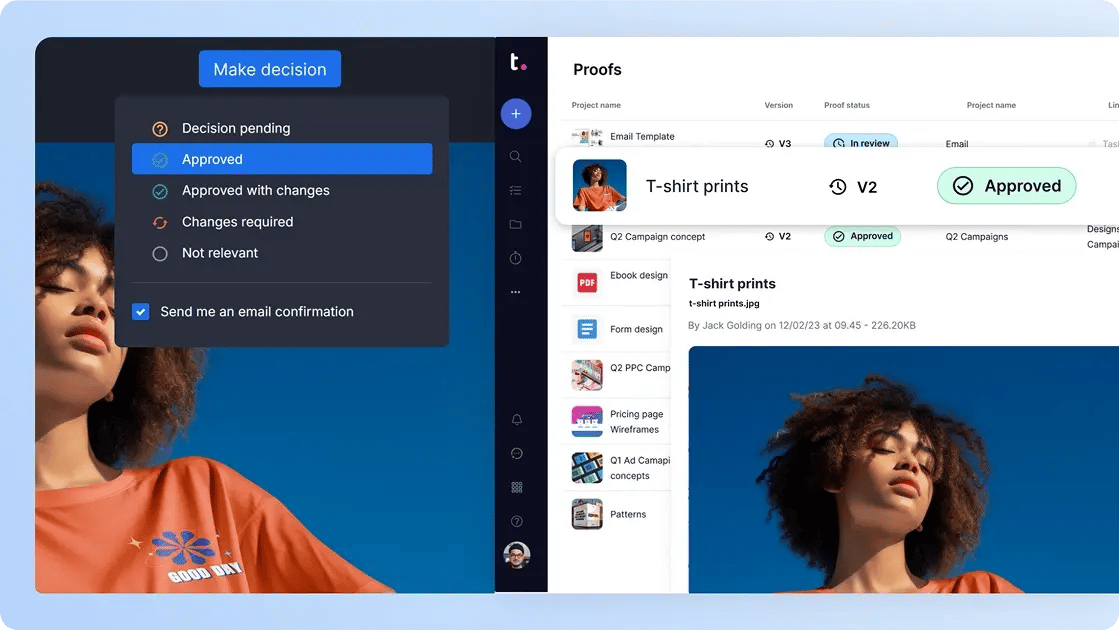This screenshot has height=631, width=1119.
Task: Click the user avatar in sidebar
Action: coord(516,555)
